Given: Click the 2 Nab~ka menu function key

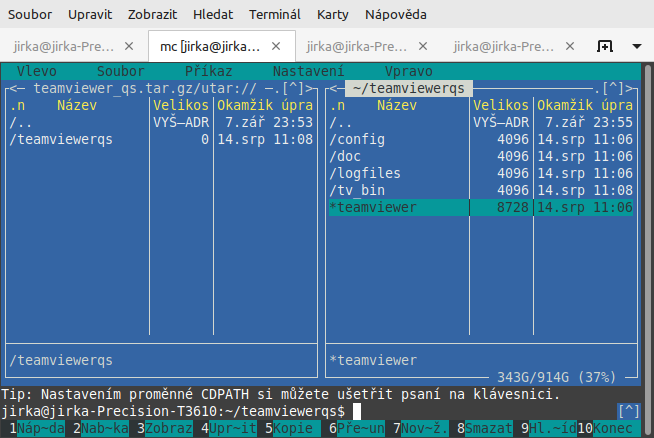Looking at the screenshot, I should point(101,428).
